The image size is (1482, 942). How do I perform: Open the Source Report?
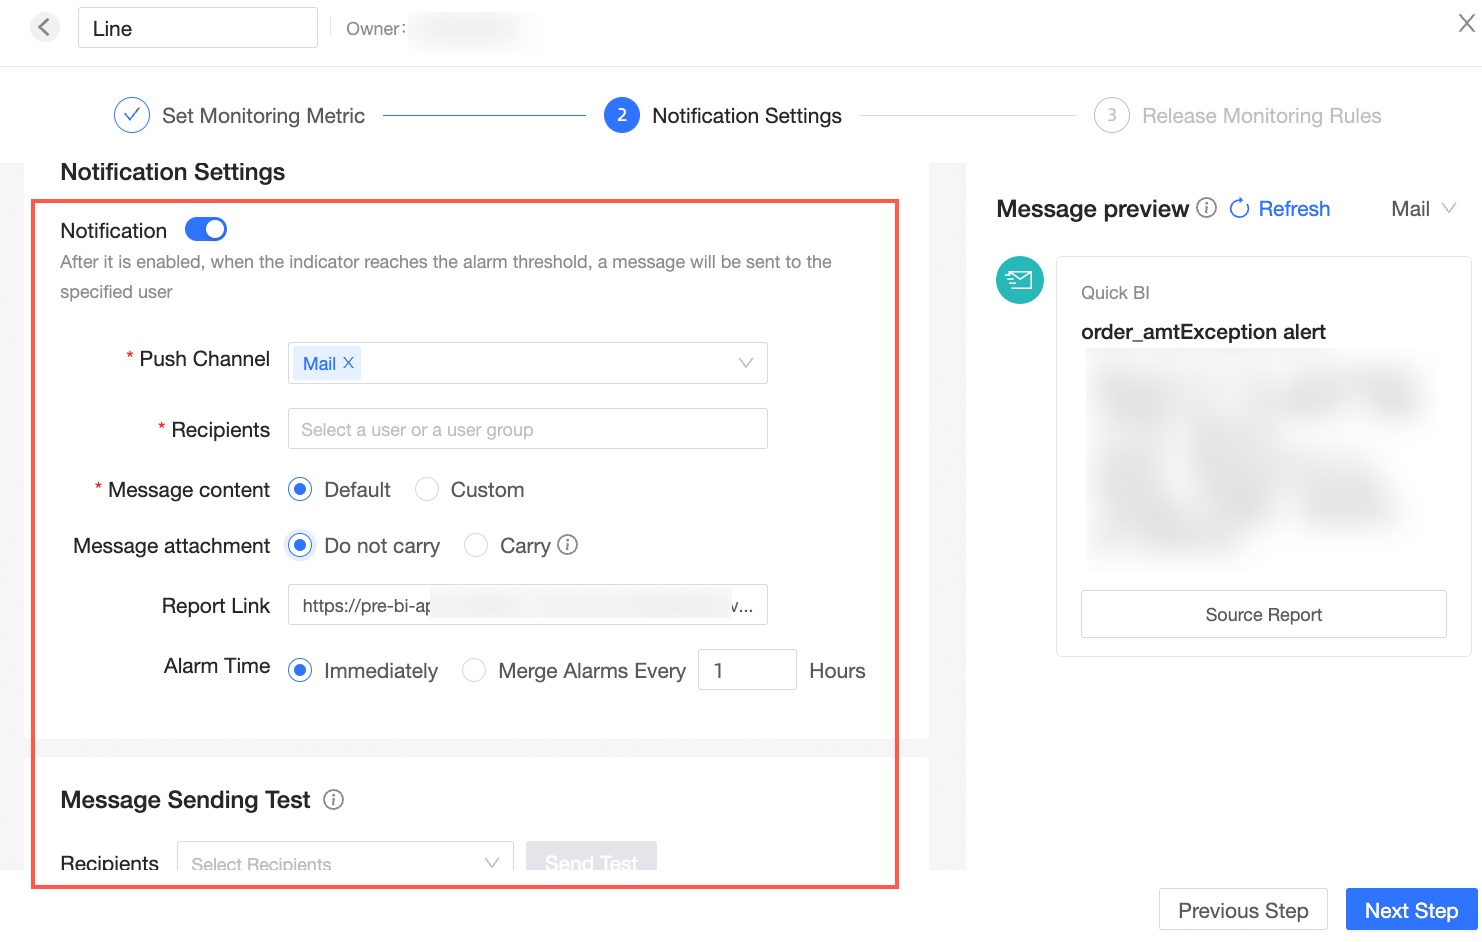click(1263, 614)
